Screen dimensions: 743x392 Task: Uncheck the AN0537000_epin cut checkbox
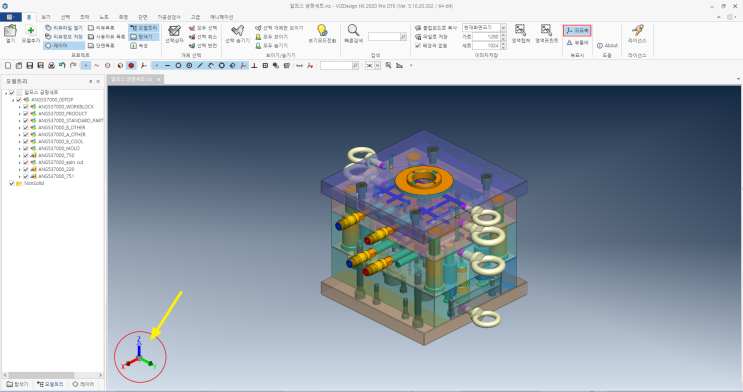(26, 162)
